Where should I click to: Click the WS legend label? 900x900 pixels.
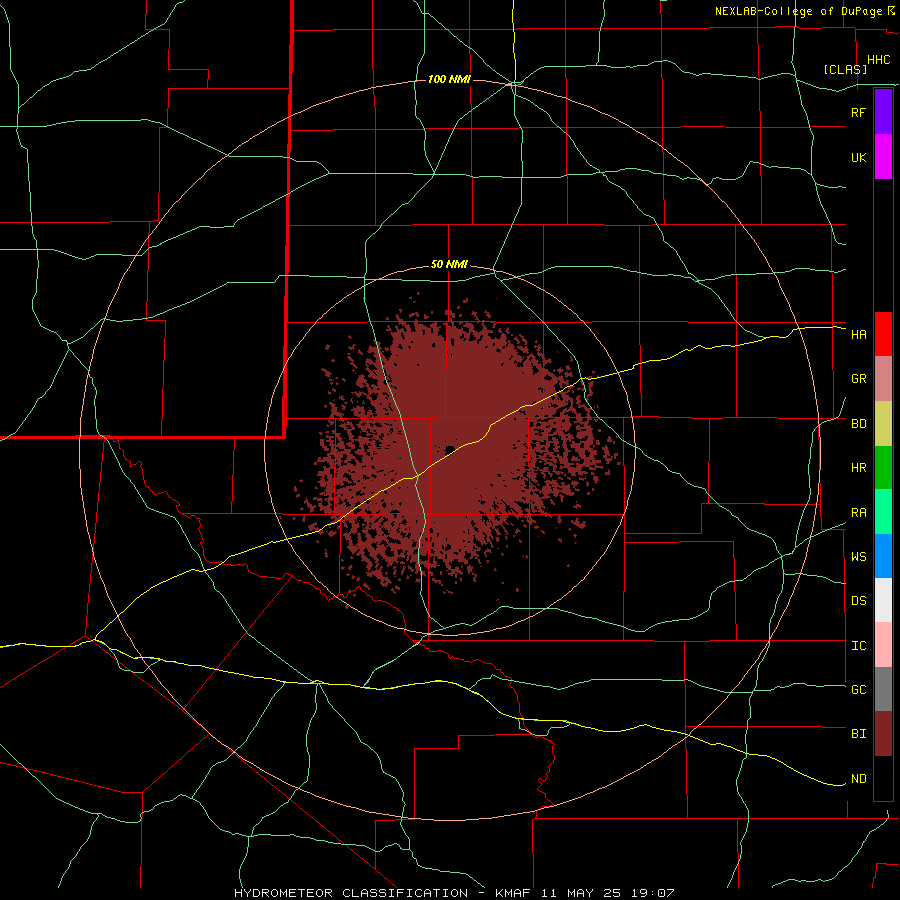tap(858, 557)
